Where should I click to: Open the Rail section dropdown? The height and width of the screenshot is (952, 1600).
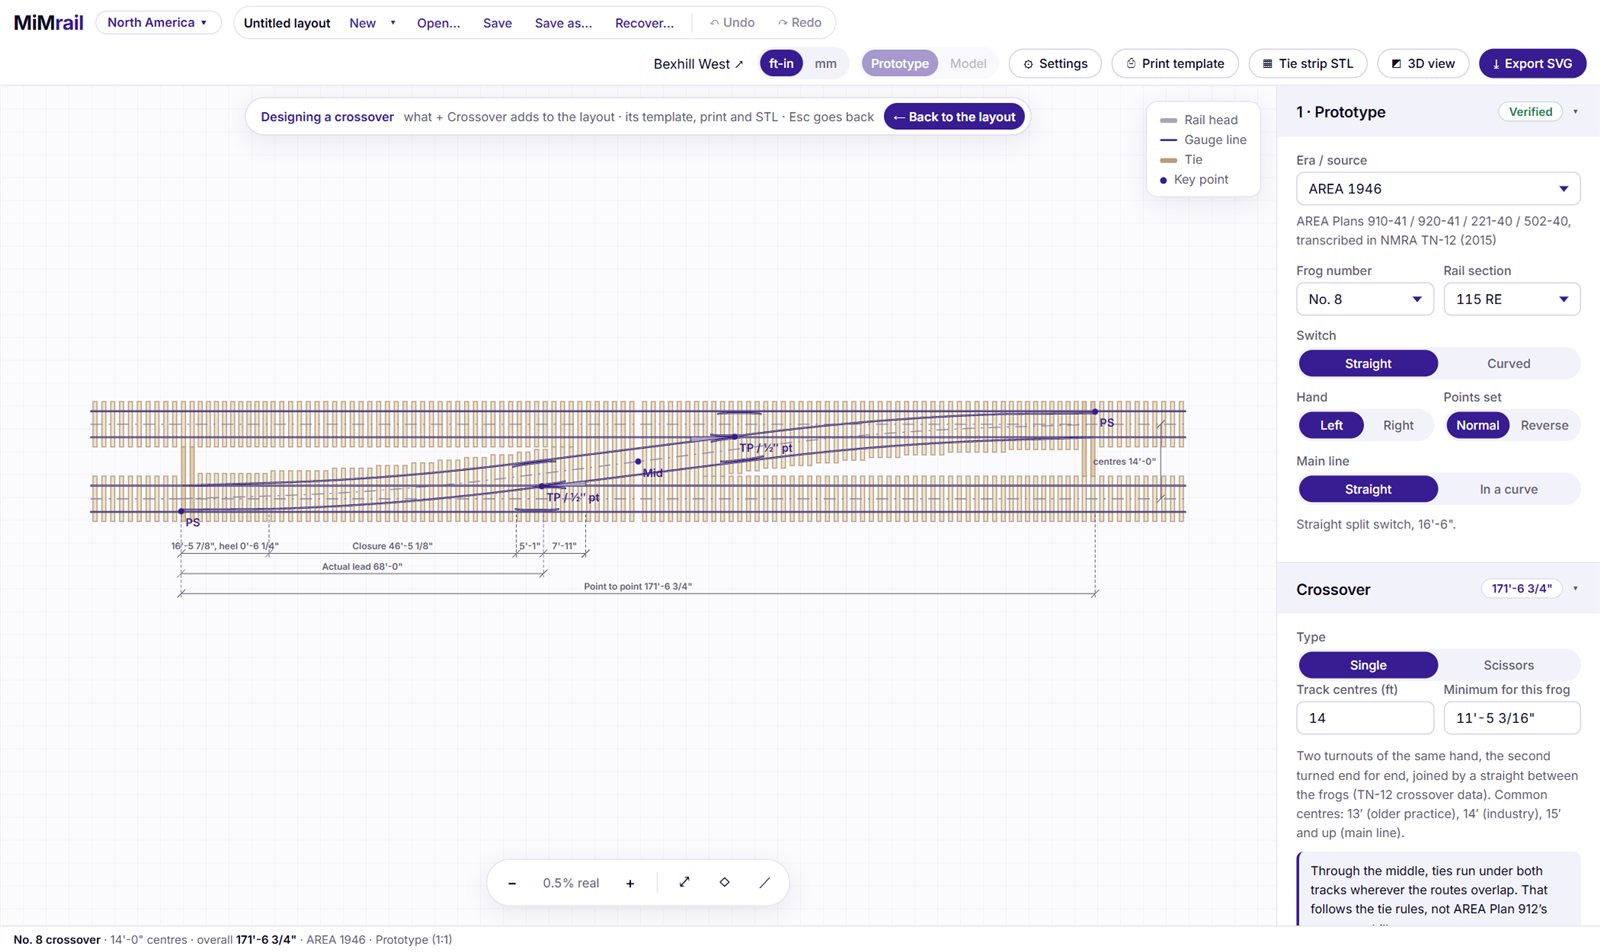click(1512, 299)
